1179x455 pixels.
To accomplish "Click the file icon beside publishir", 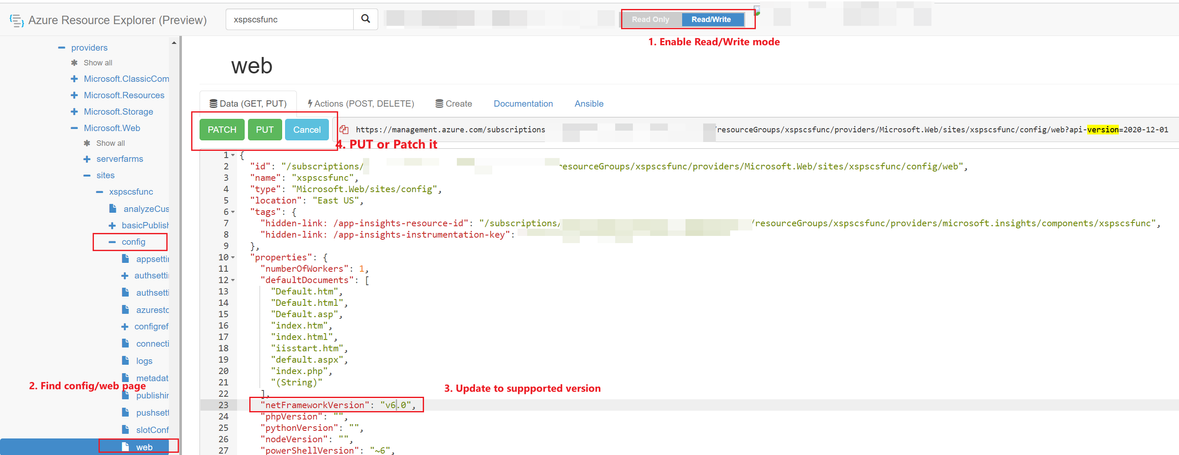I will point(126,395).
